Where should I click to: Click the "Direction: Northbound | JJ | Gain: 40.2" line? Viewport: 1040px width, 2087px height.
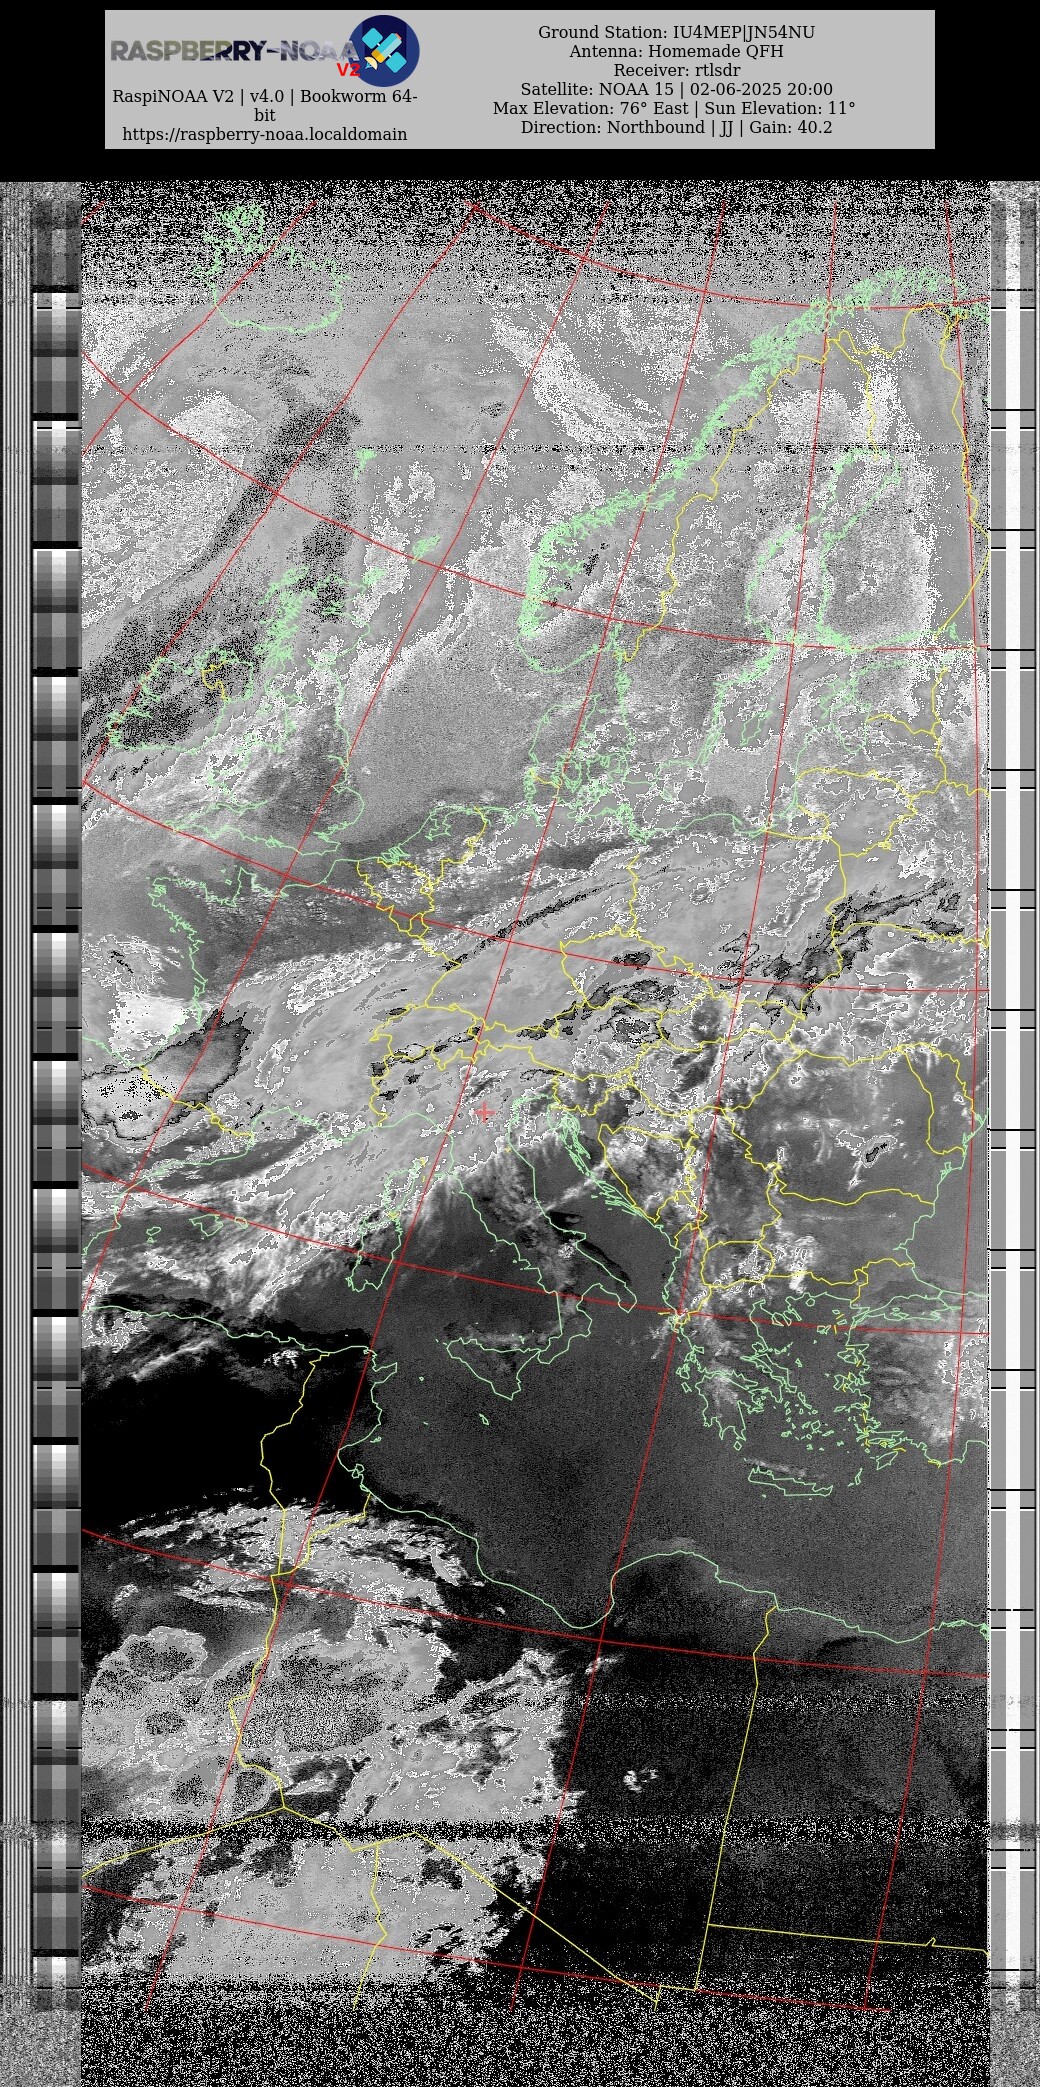(x=676, y=127)
